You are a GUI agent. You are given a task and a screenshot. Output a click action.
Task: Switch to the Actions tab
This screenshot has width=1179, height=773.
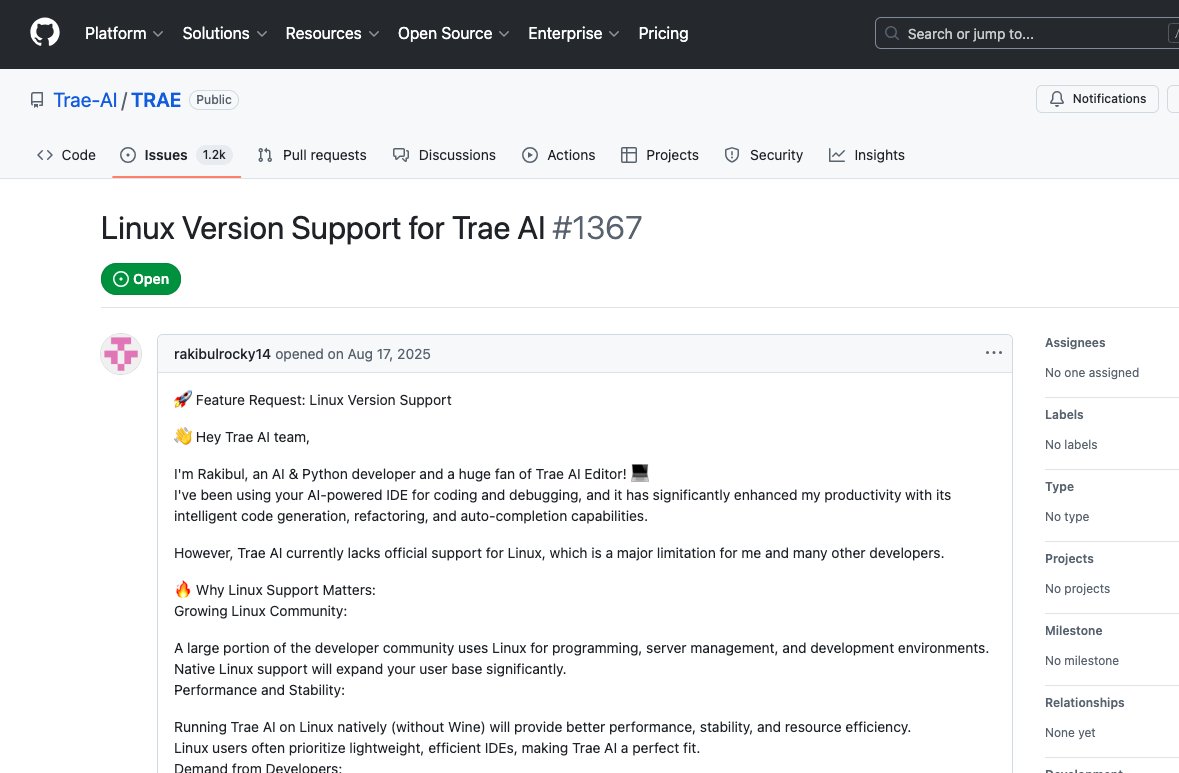point(559,155)
